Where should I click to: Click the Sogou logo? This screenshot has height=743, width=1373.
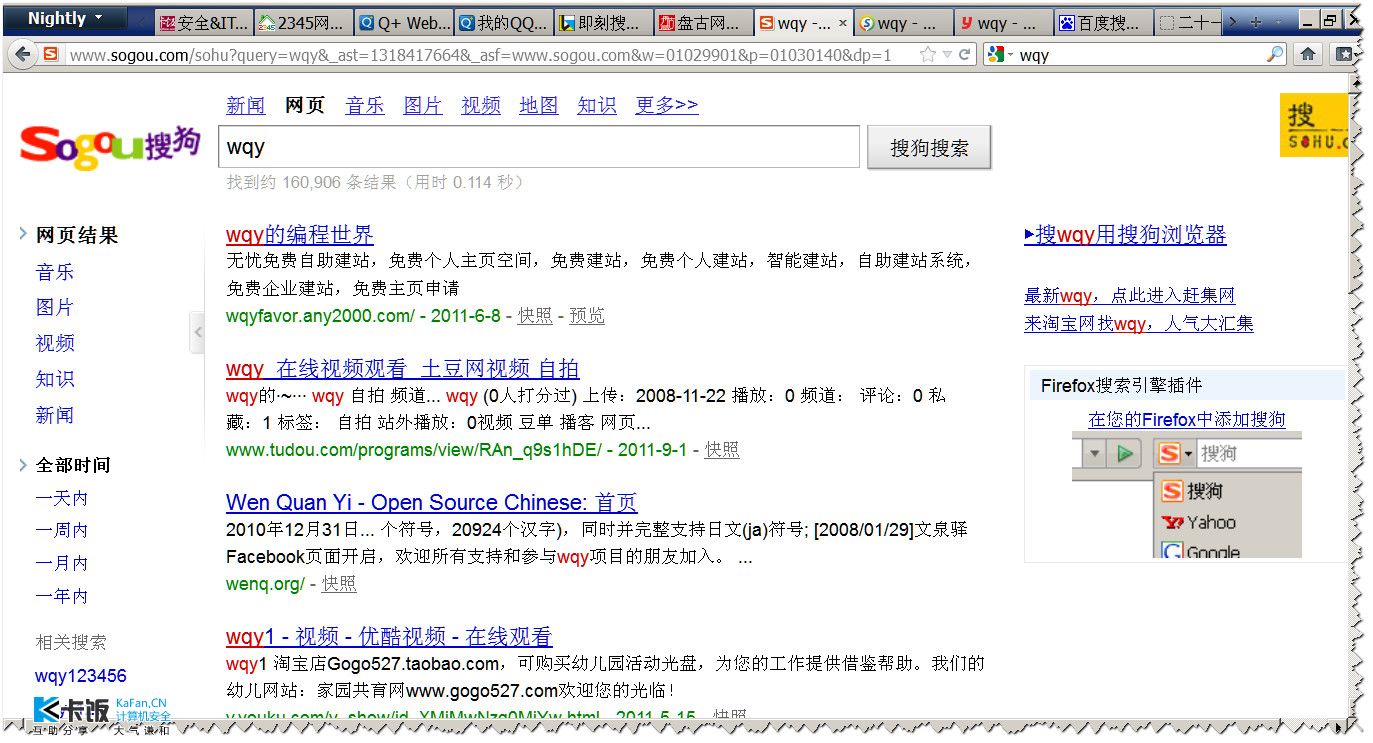[110, 146]
